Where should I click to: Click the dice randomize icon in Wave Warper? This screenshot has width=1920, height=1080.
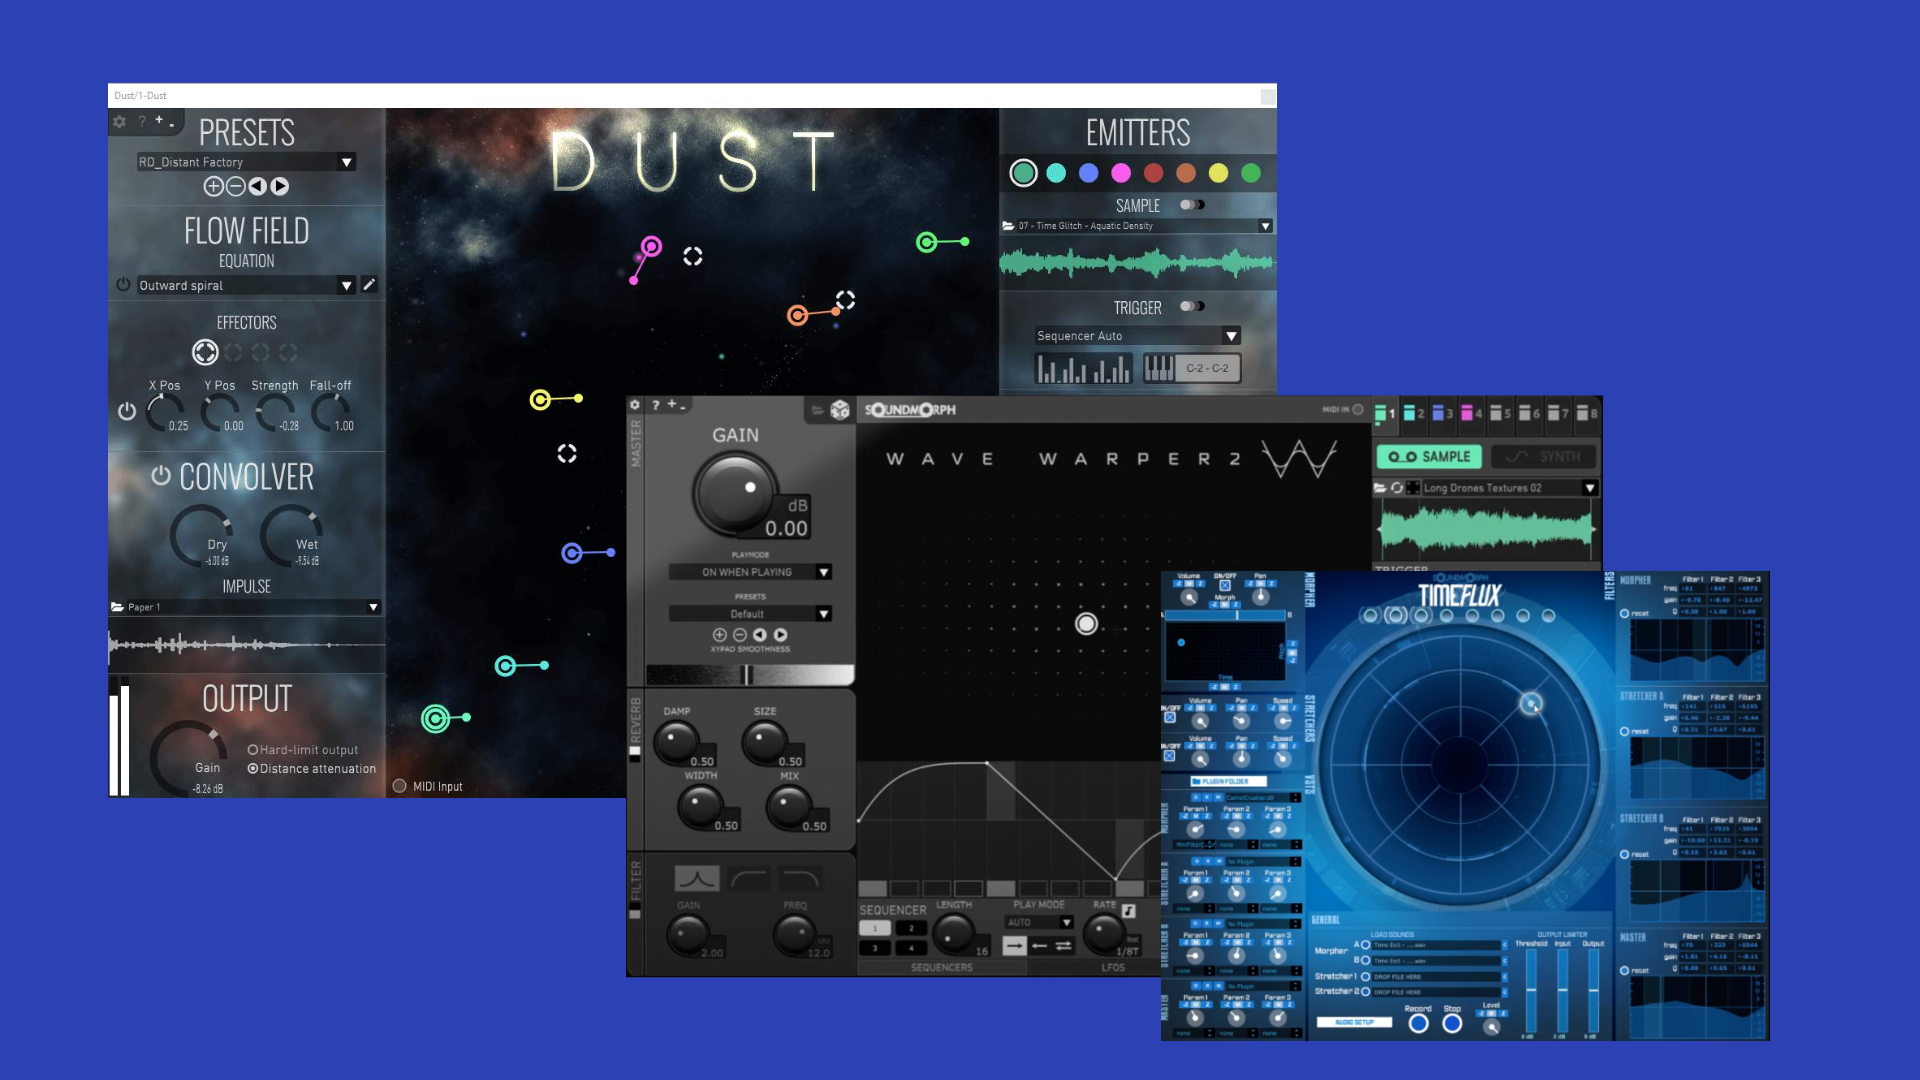(840, 410)
